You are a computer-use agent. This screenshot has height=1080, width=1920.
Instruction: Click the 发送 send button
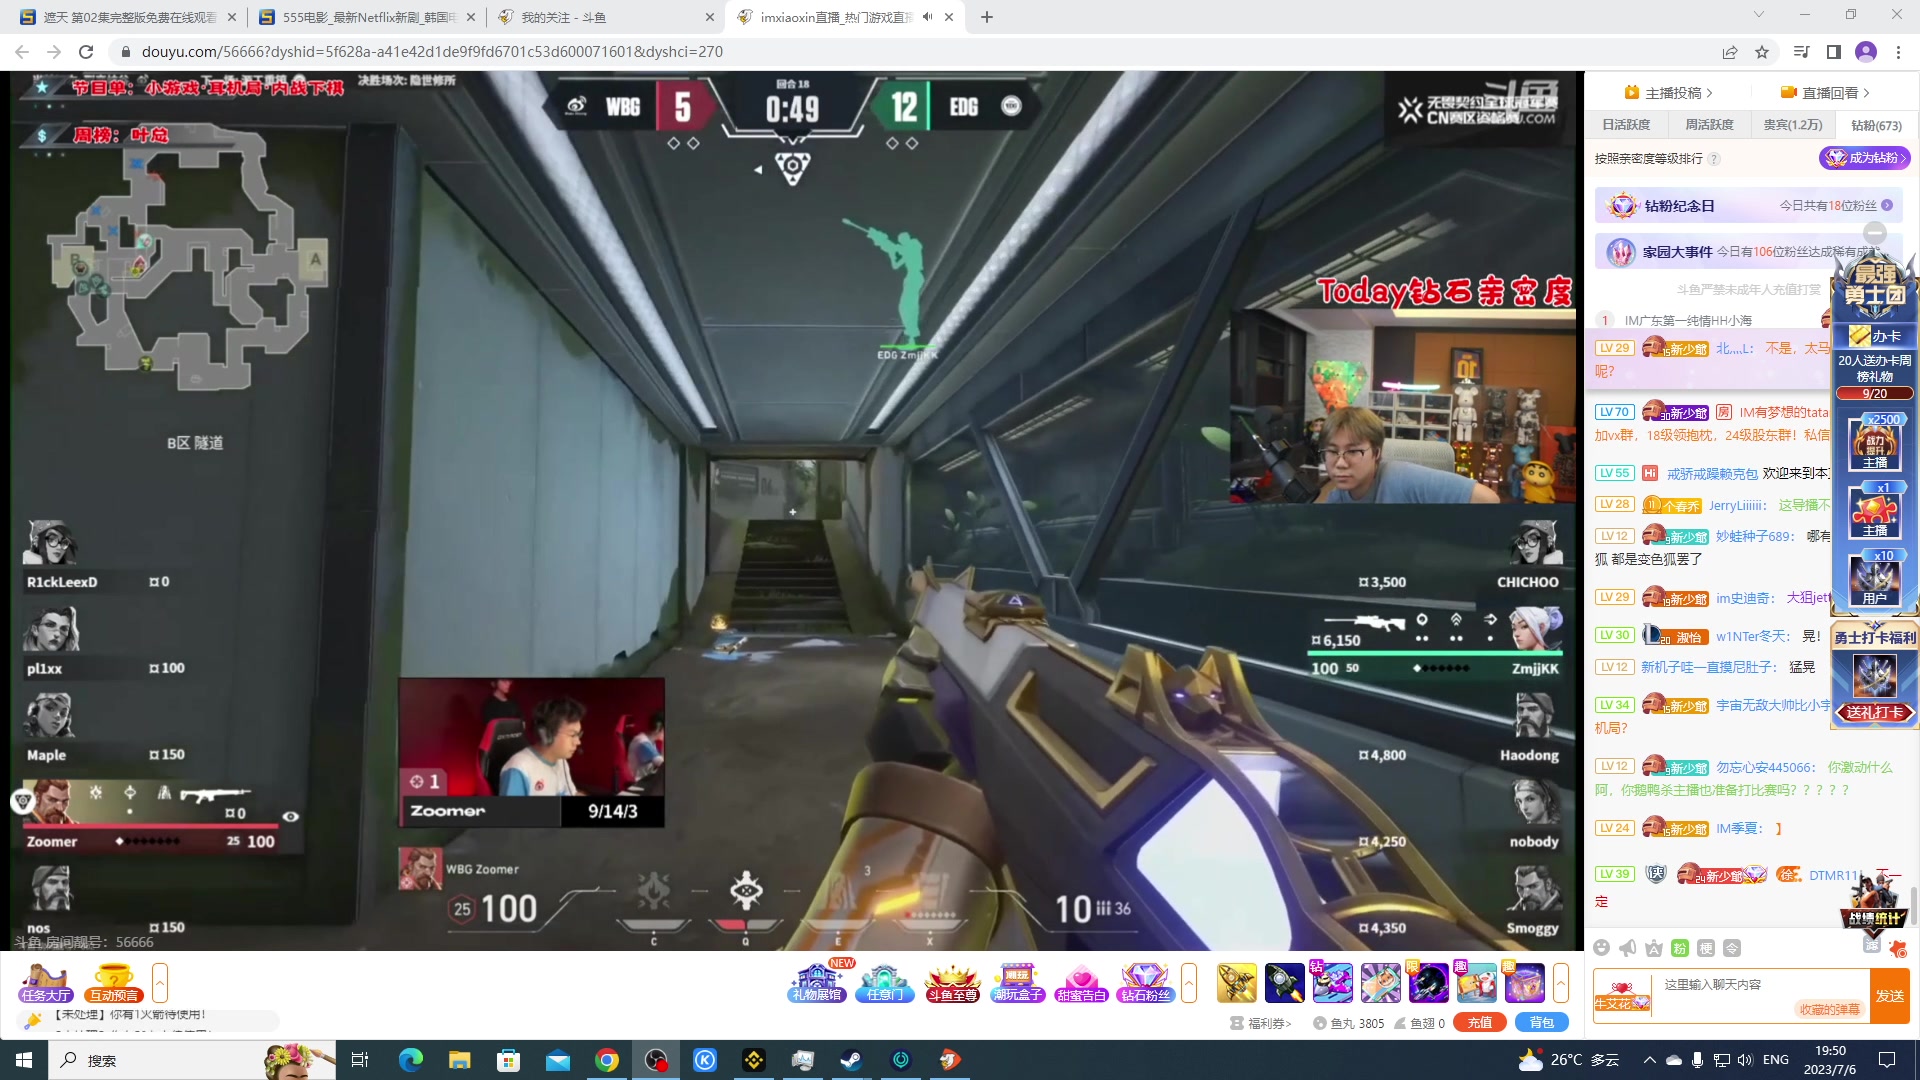pyautogui.click(x=1890, y=996)
